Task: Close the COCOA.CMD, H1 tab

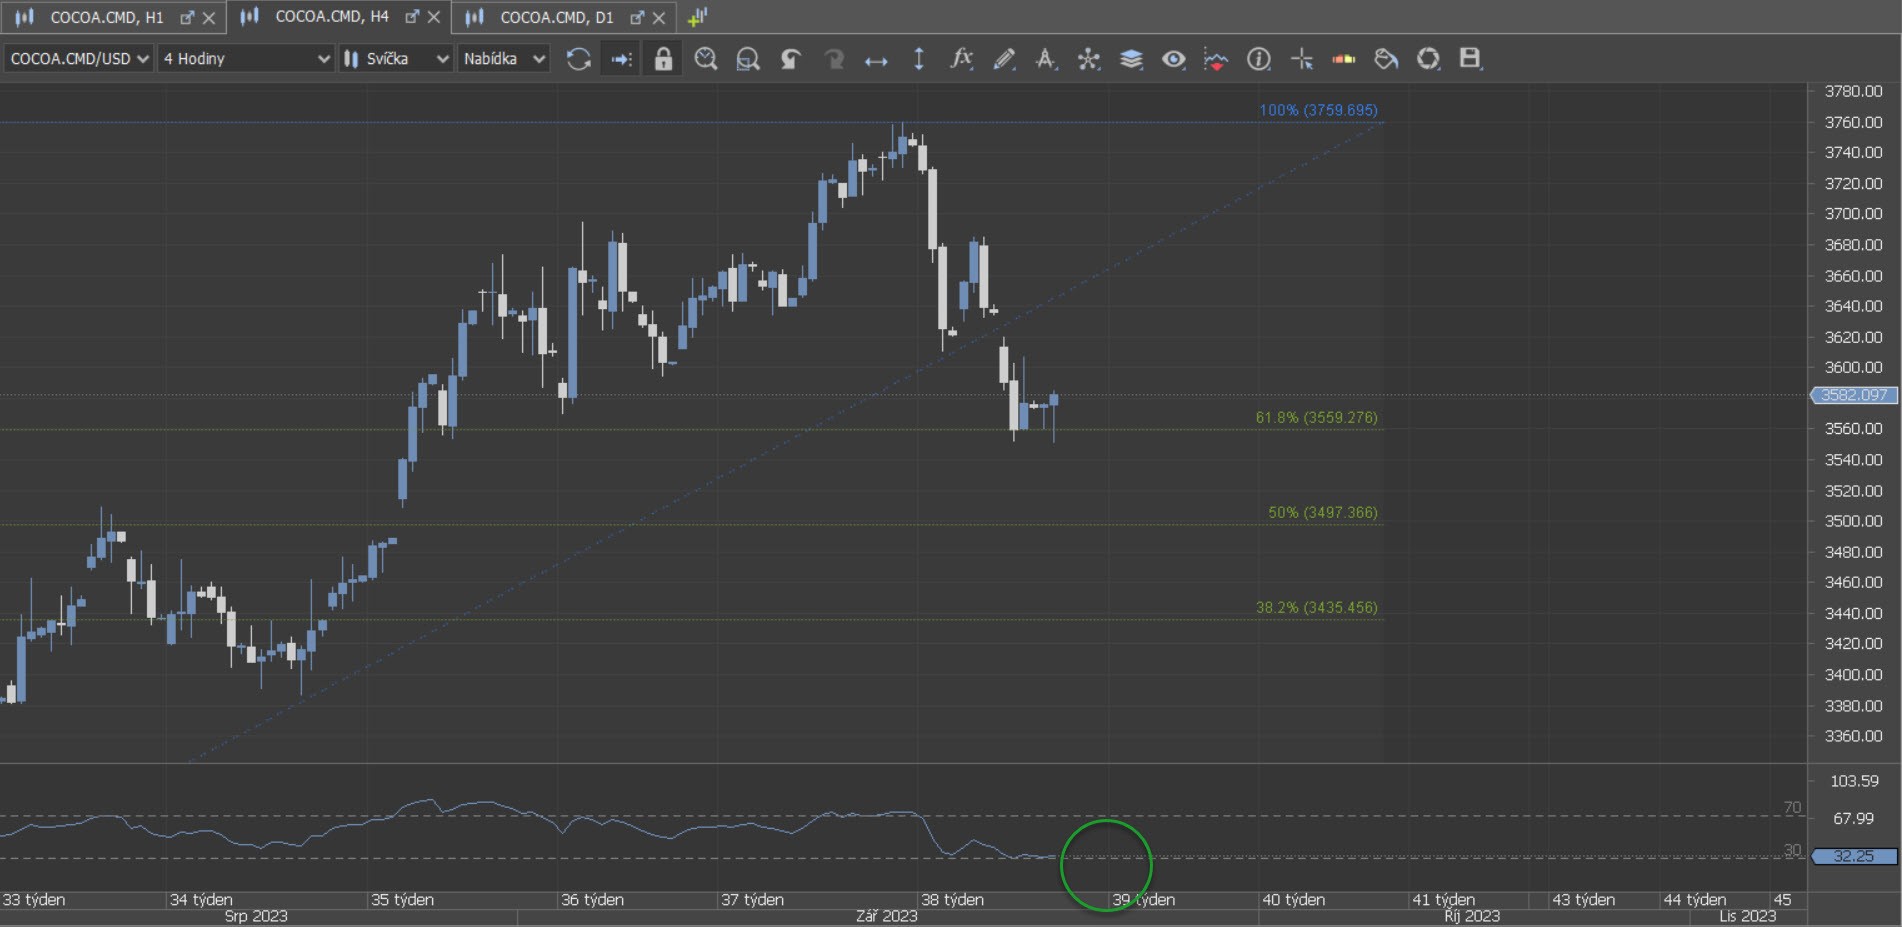Action: [x=209, y=18]
